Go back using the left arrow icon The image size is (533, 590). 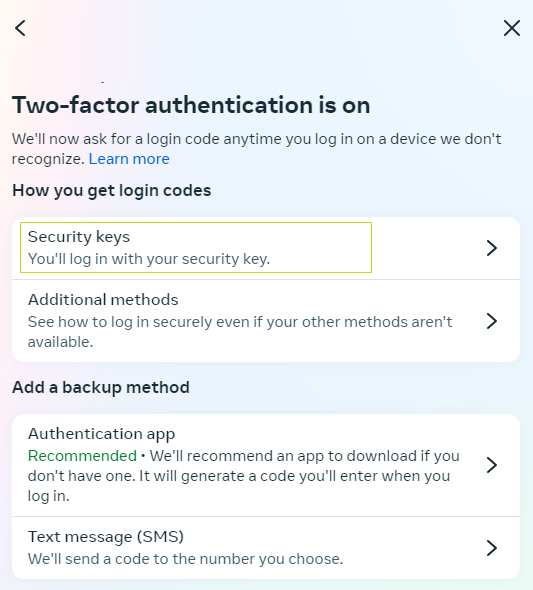click(20, 28)
